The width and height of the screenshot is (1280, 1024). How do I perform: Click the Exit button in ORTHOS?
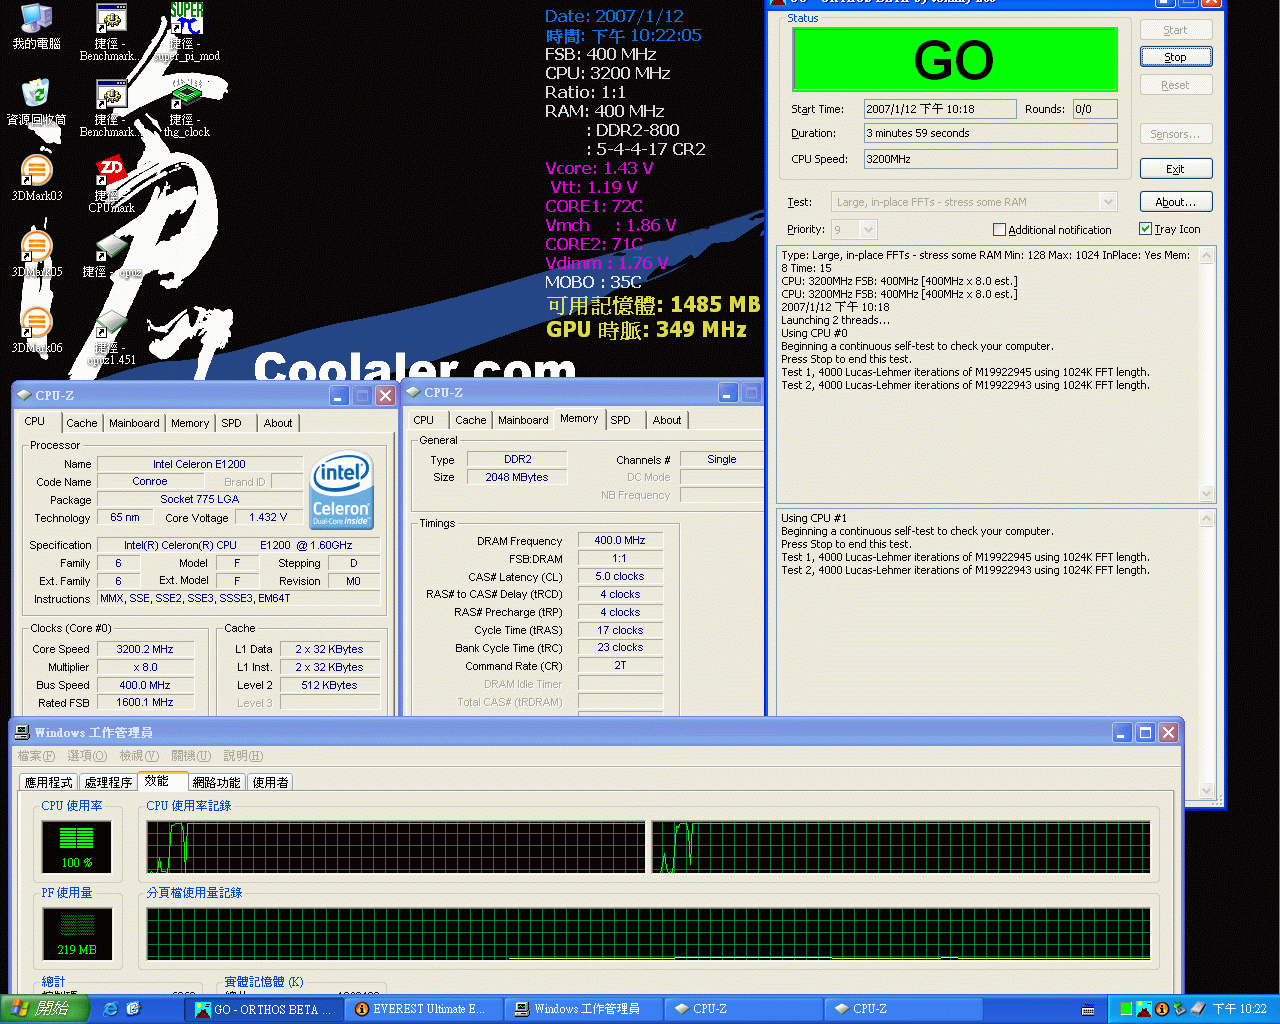(x=1176, y=169)
